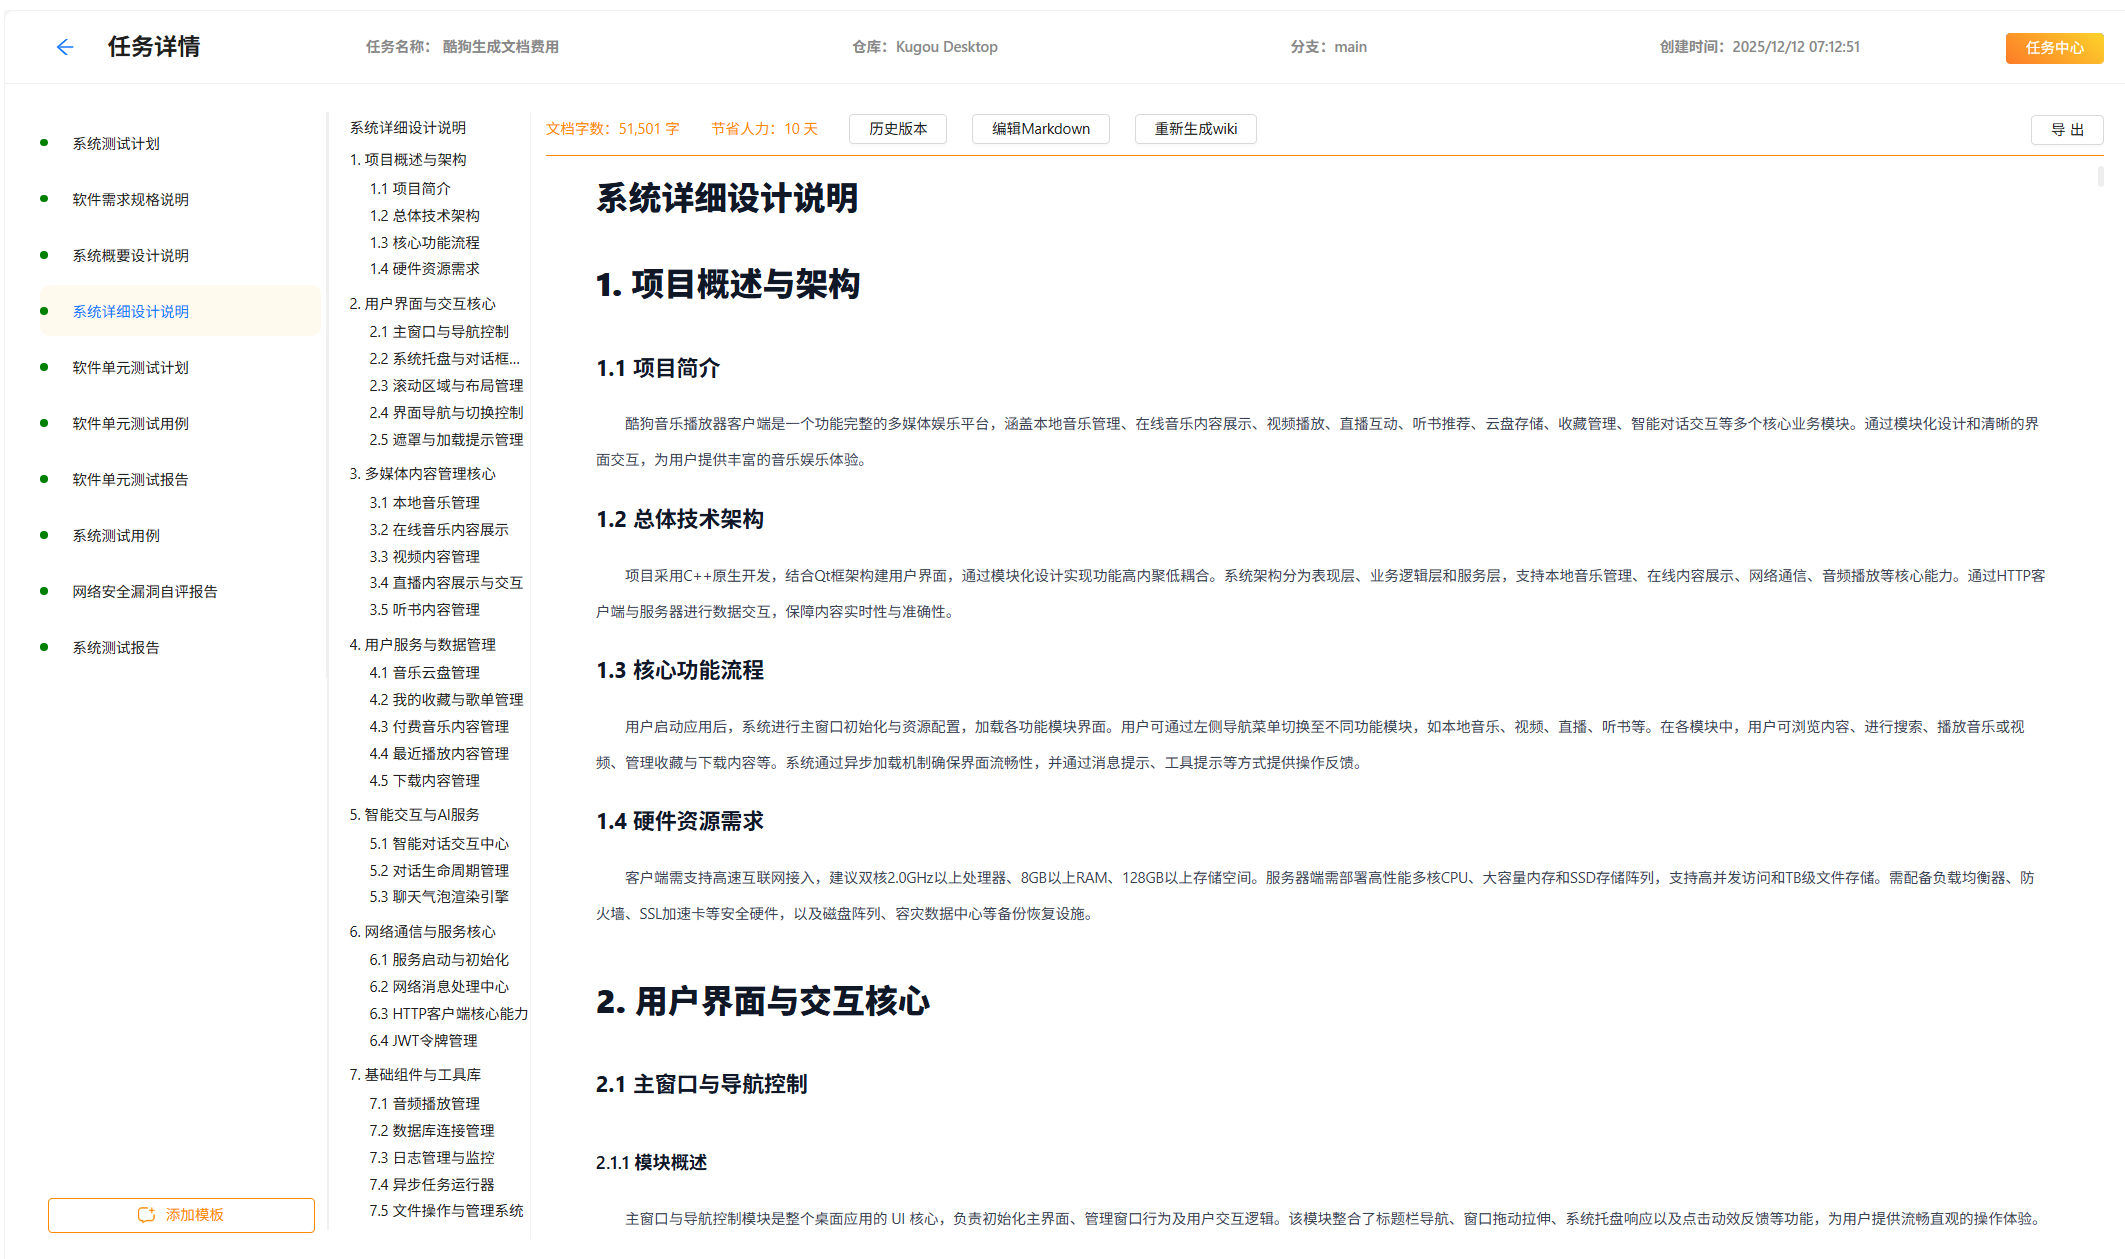Jump to 7.5 文件操作与管理系统

click(445, 1210)
